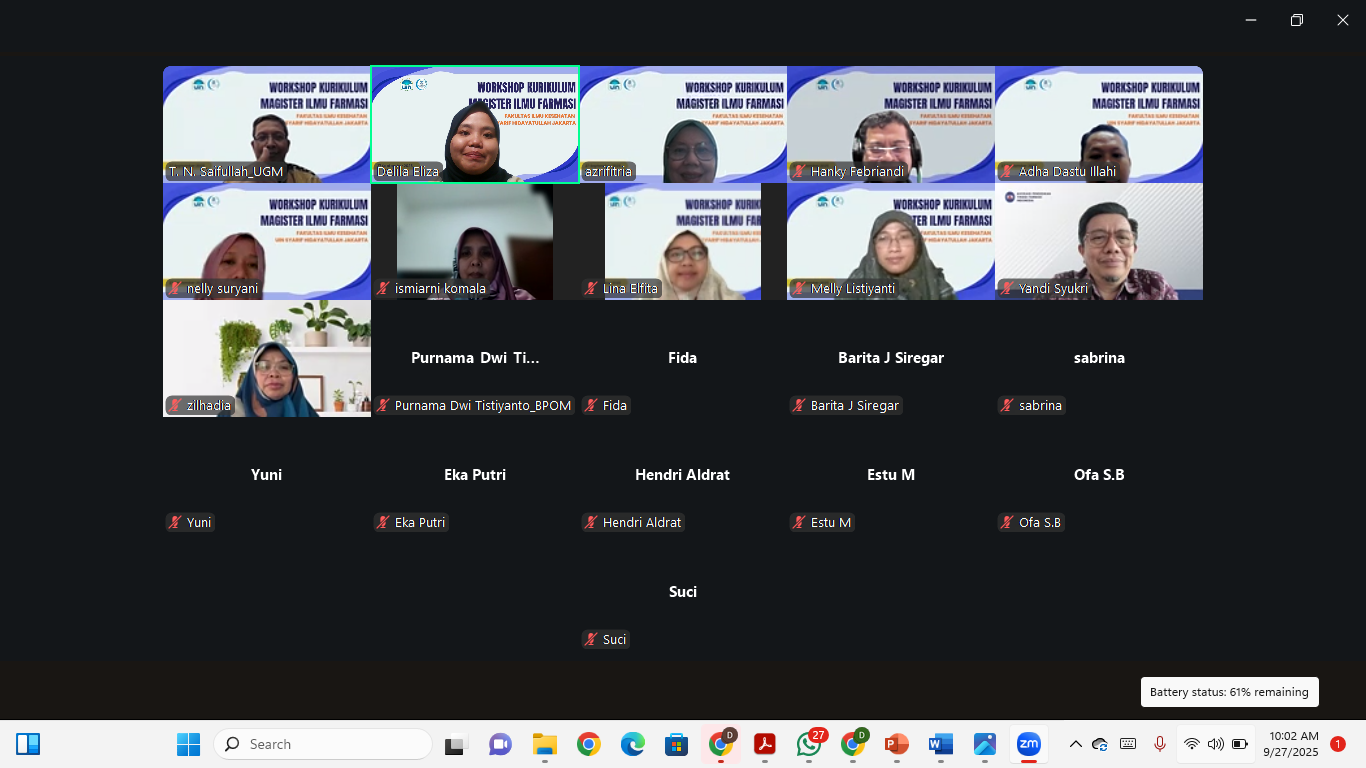Open the clock and calendar flyout
The image size is (1366, 768).
(x=1293, y=744)
